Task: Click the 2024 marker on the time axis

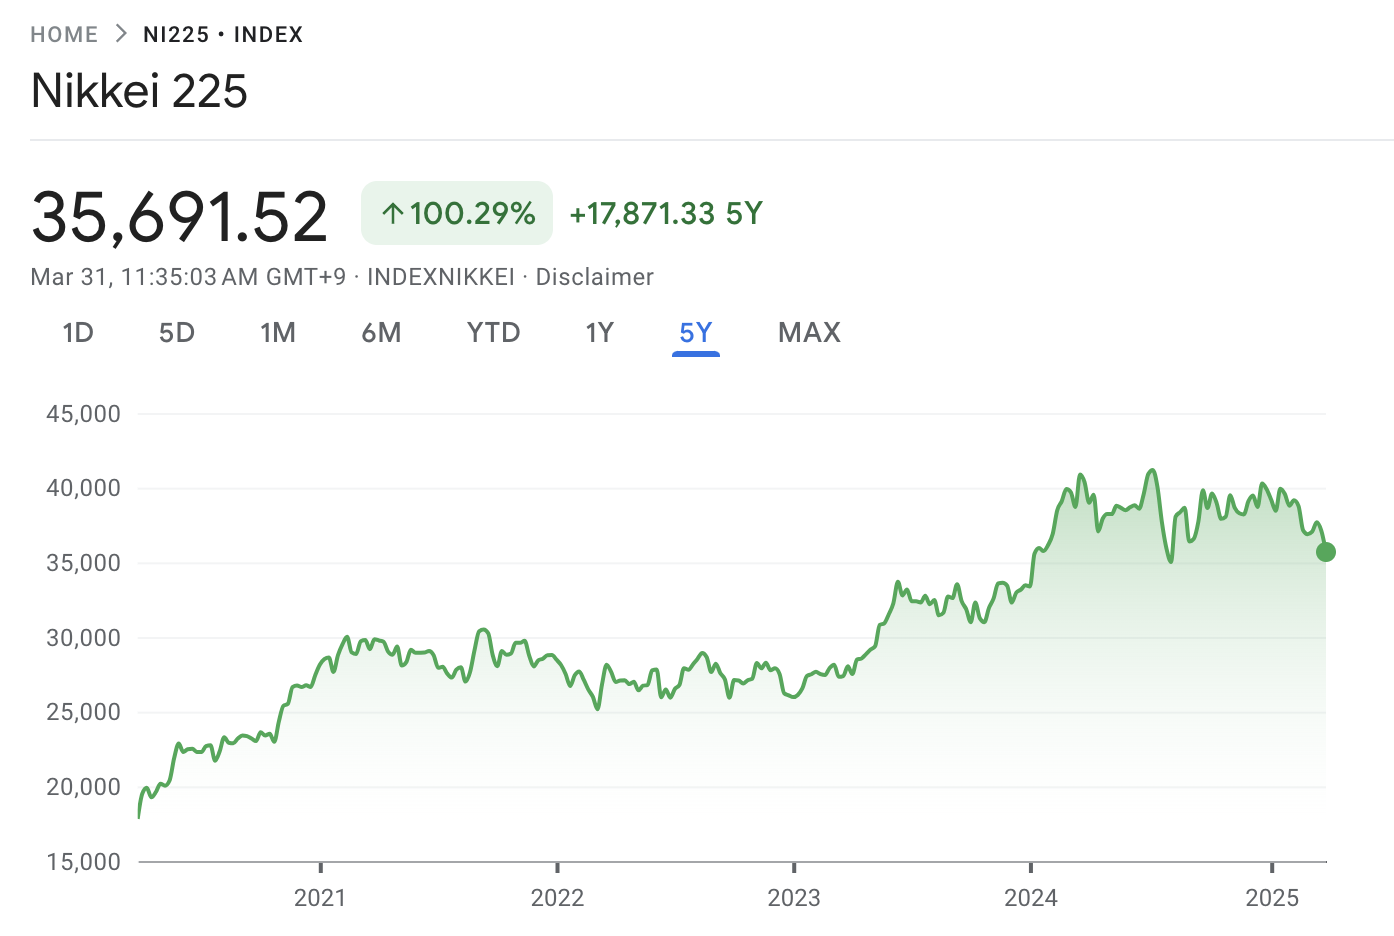Action: pyautogui.click(x=1030, y=897)
